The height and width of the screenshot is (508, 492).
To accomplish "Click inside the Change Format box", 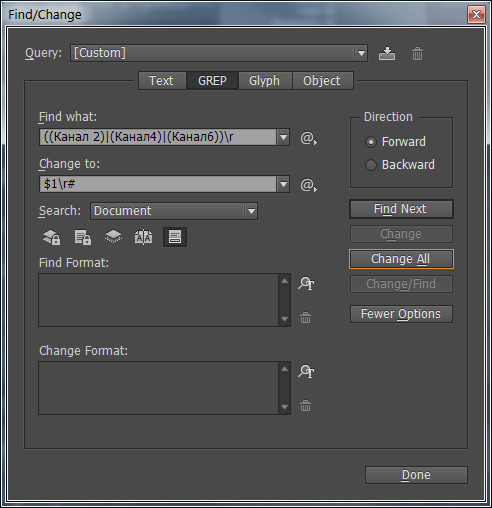I will 158,388.
